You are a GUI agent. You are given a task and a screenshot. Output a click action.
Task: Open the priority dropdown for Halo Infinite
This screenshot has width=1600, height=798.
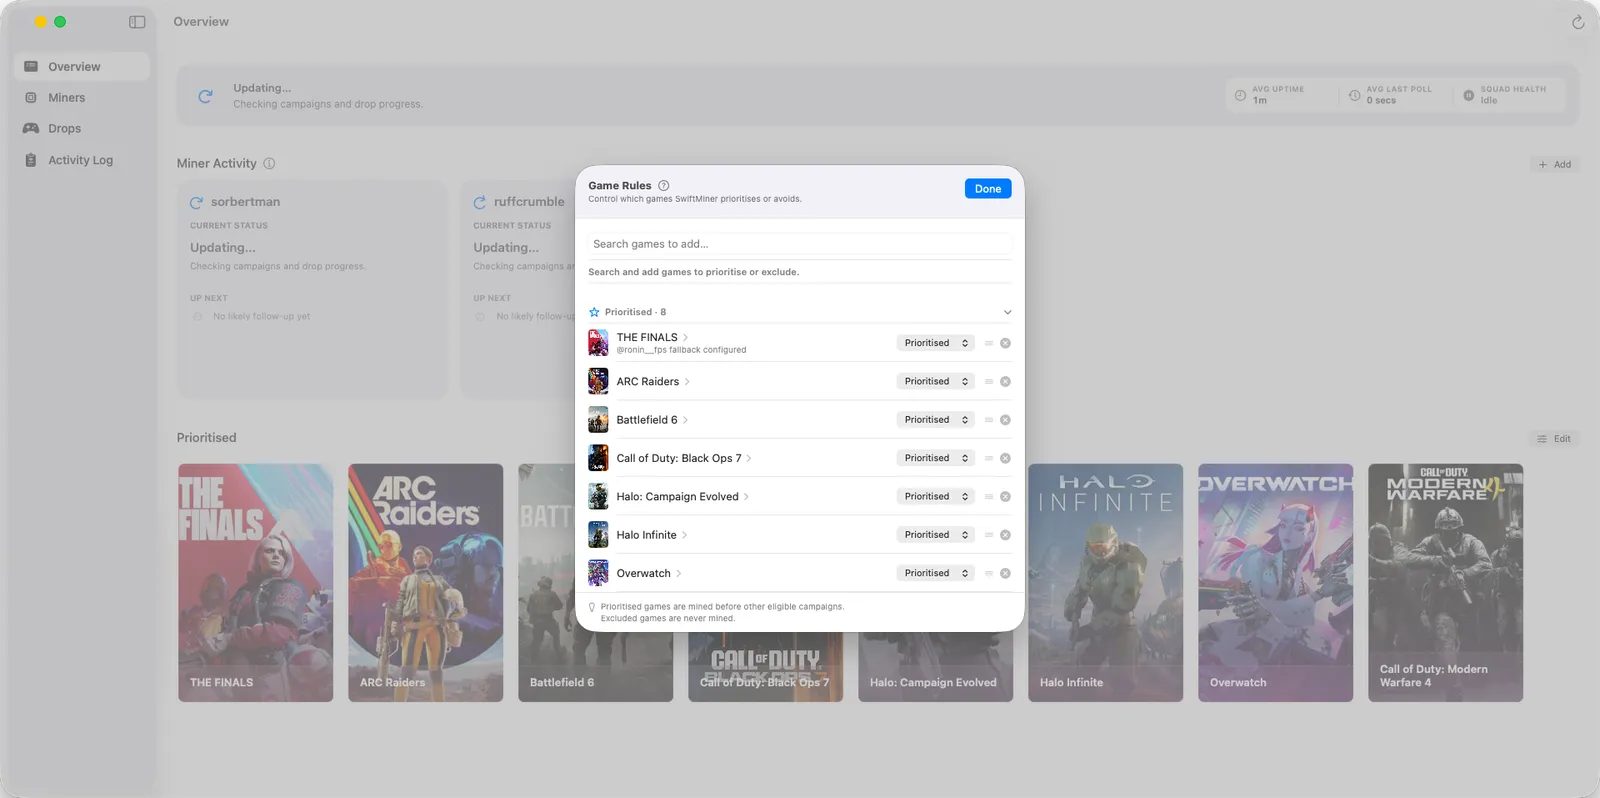point(935,535)
